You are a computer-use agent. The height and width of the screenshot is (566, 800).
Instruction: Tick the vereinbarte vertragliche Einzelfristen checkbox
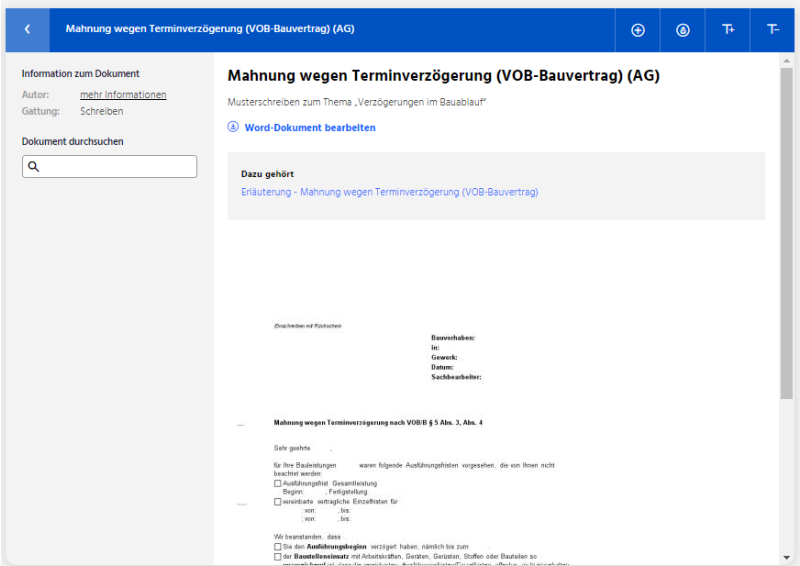tap(278, 501)
